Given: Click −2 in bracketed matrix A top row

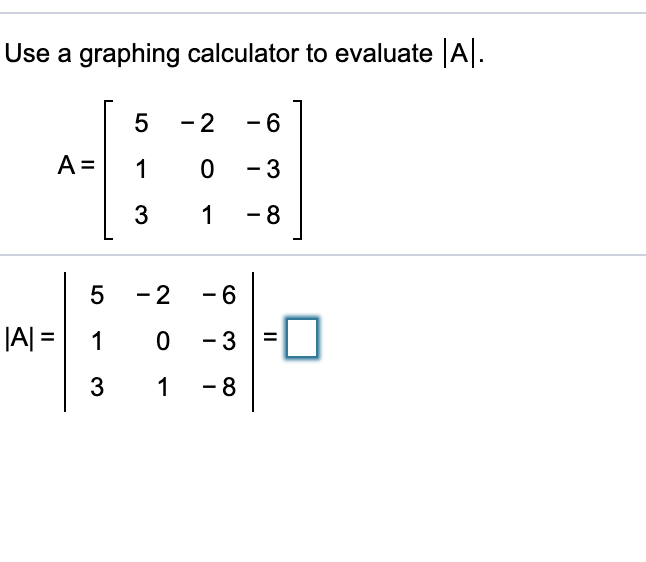Looking at the screenshot, I should [x=197, y=123].
